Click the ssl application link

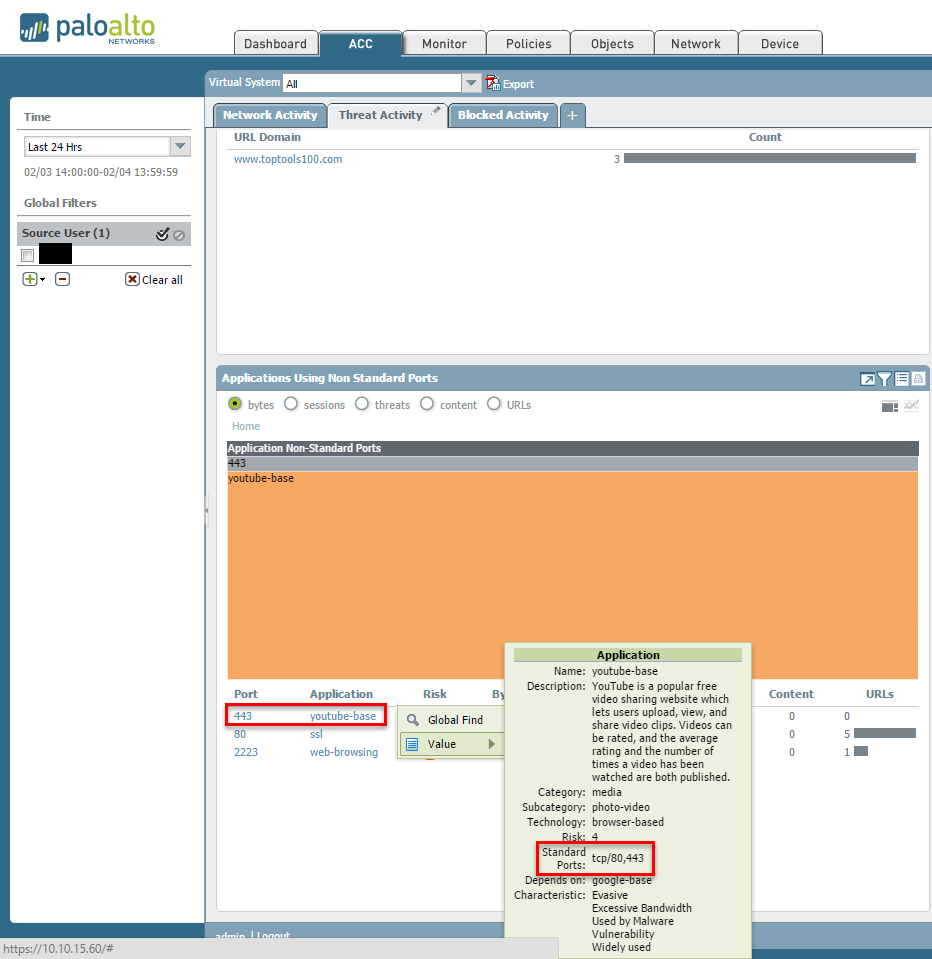coord(316,734)
